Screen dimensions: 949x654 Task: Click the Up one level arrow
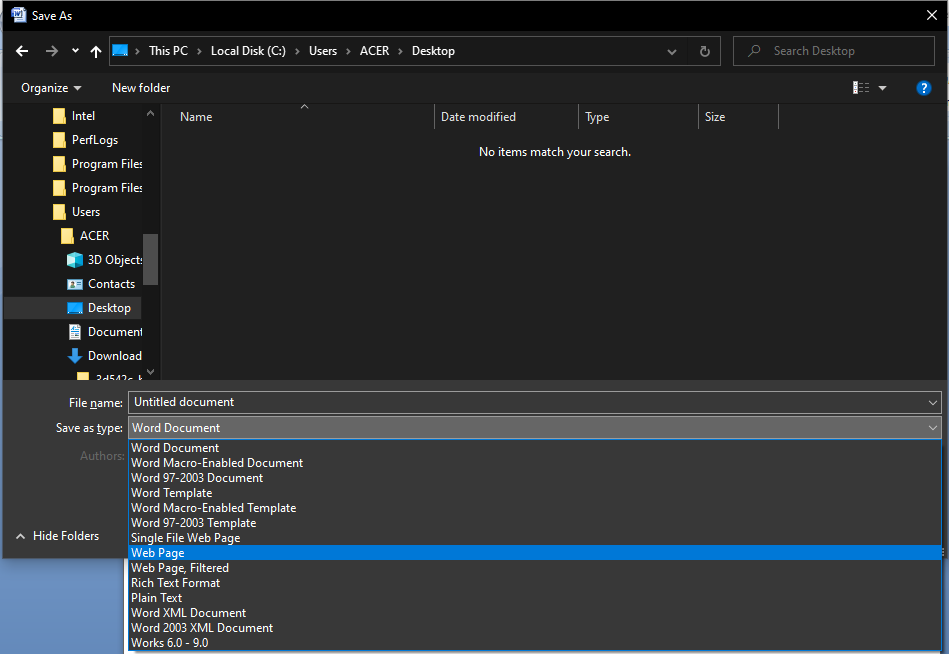click(96, 51)
